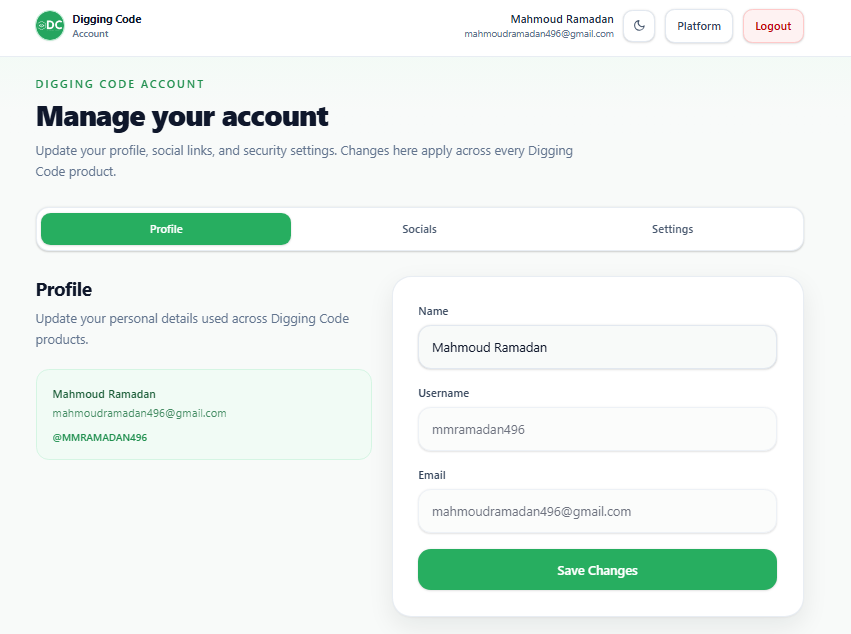
Task: Click the Mahmoud Ramadan name in header
Action: point(562,19)
